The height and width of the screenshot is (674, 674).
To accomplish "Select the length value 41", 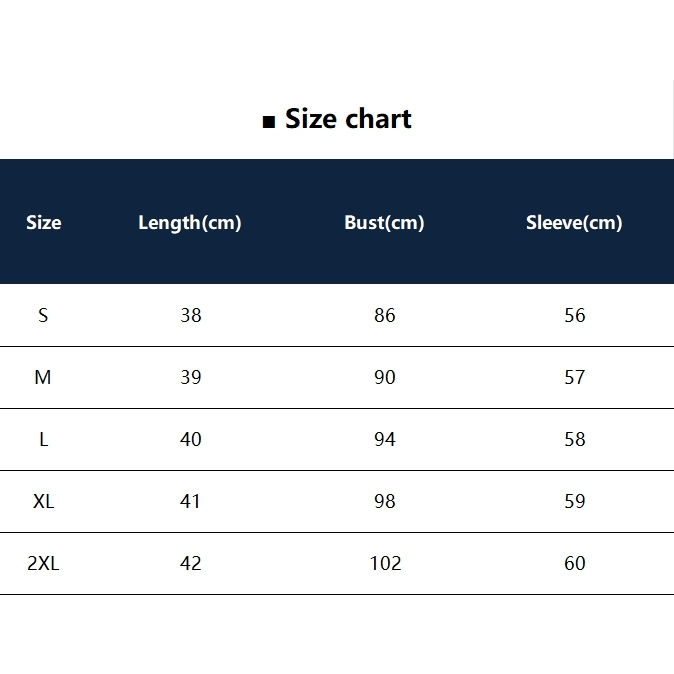I will 191,502.
